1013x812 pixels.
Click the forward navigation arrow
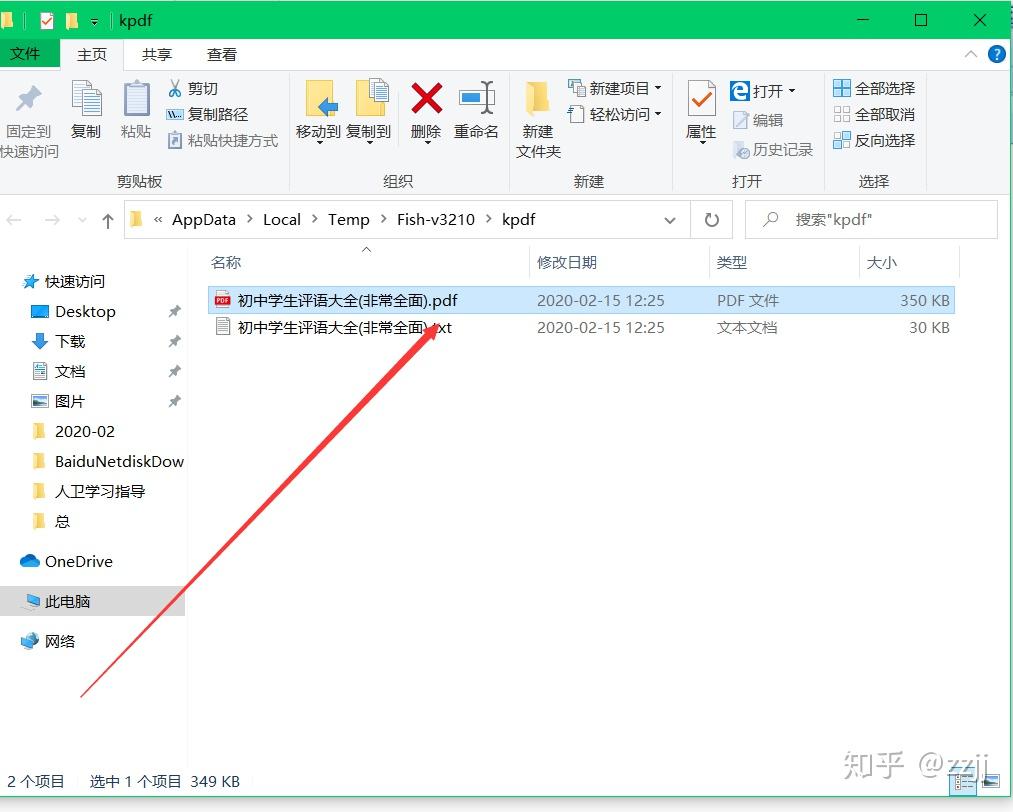coord(52,221)
